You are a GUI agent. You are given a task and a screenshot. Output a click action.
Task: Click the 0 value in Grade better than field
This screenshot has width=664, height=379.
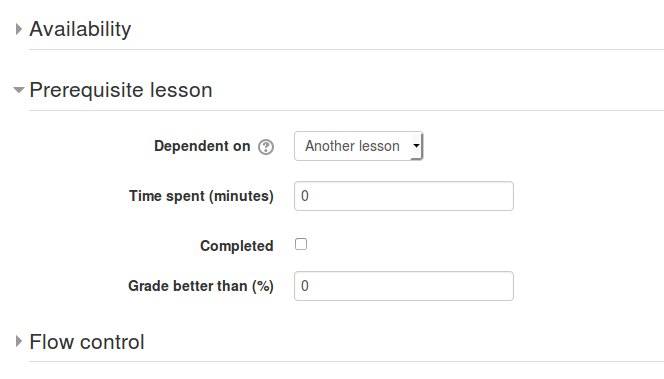305,286
